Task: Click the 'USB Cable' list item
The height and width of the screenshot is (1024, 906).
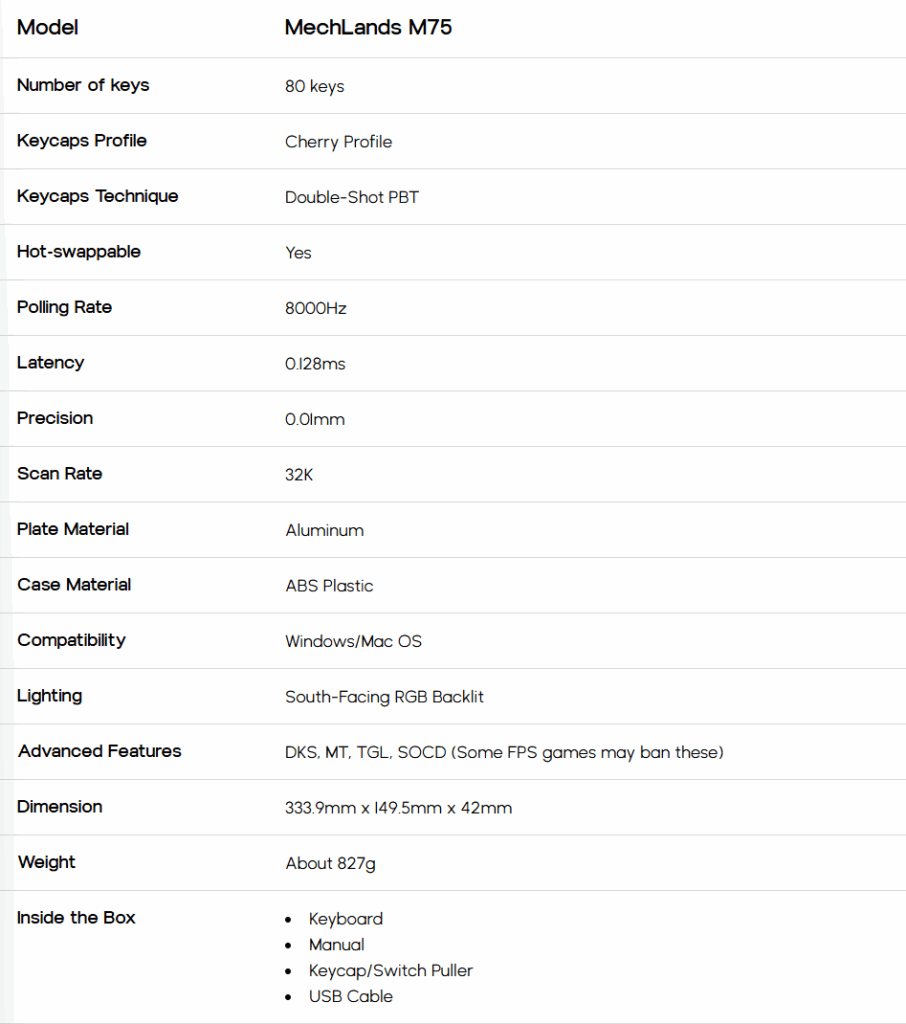Action: click(351, 997)
